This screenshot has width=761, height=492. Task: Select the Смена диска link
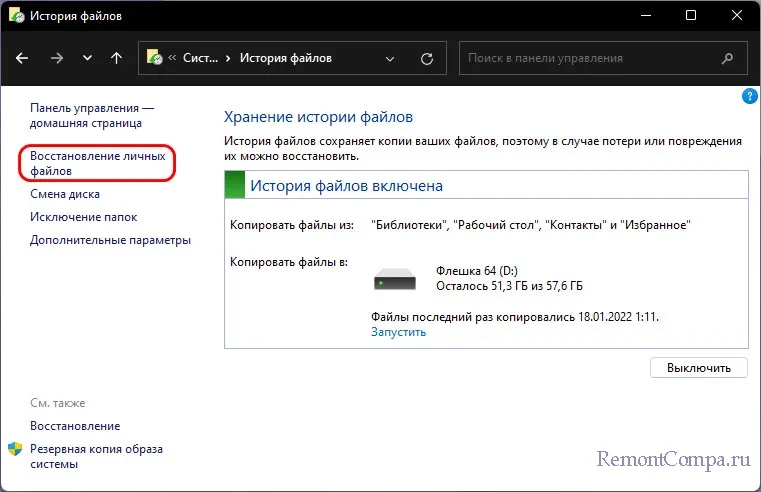click(65, 194)
